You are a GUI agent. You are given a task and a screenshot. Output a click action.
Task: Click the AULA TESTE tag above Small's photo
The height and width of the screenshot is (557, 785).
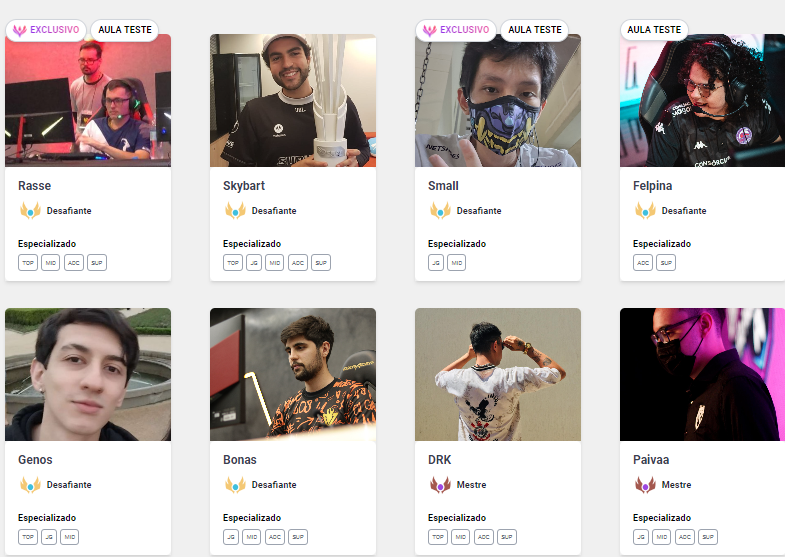(x=535, y=30)
